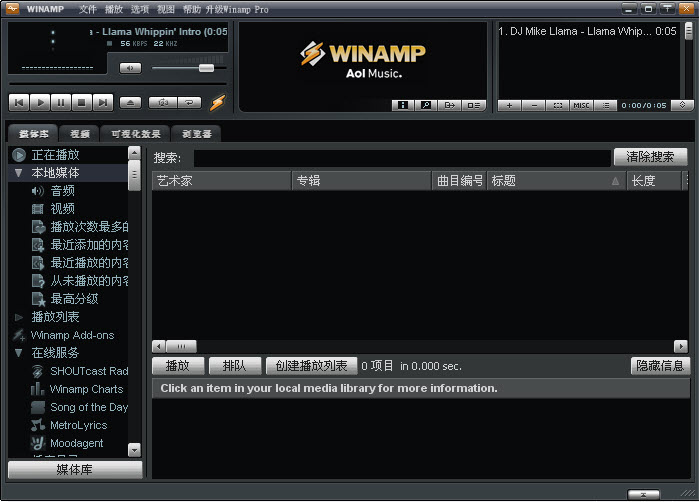Toggle shuffle mode
Viewport: 699px width, 502px height.
(x=163, y=103)
